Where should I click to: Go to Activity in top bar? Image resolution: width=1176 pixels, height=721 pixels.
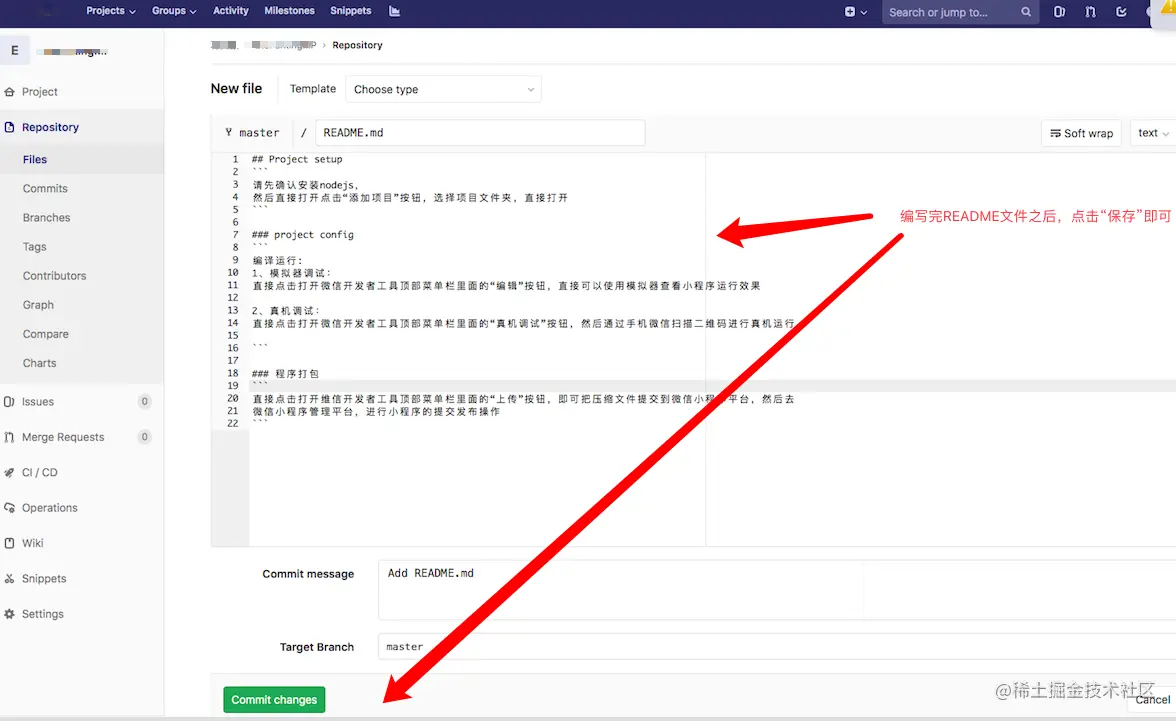[x=230, y=11]
